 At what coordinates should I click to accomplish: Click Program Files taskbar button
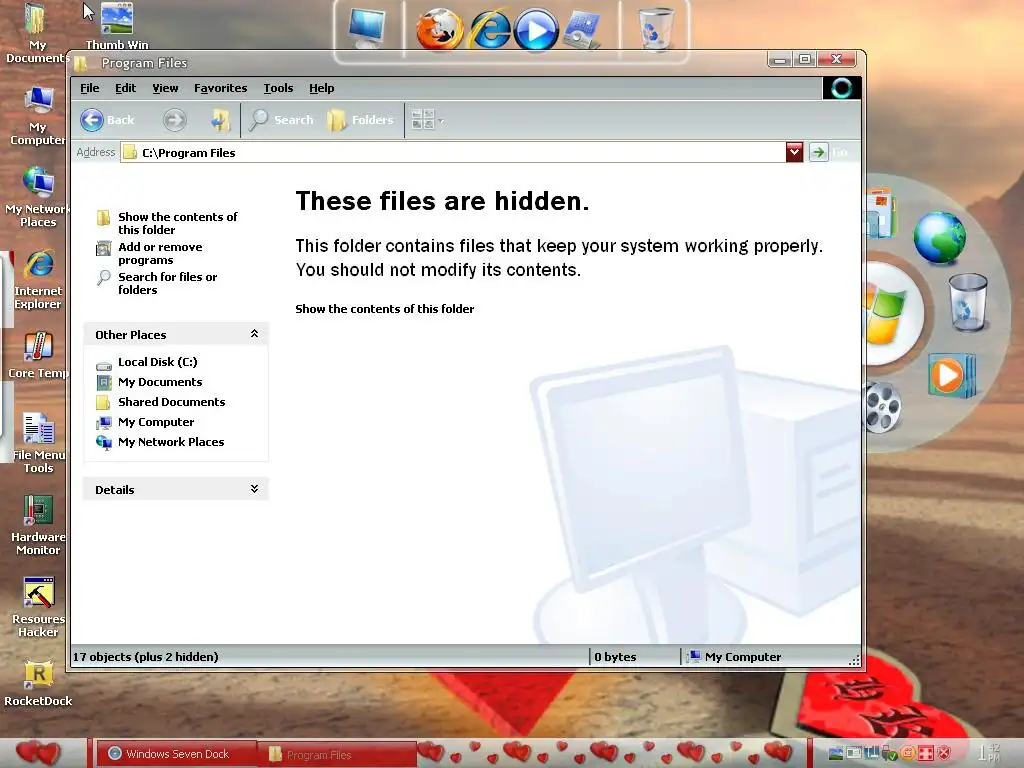coord(336,755)
